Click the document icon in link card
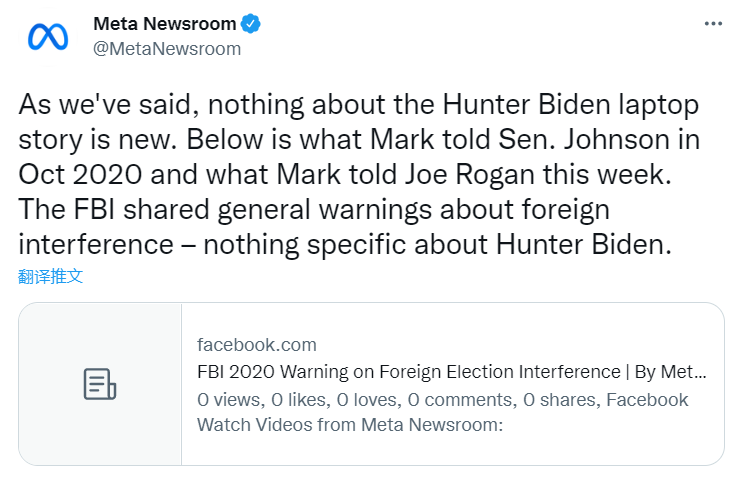 [x=100, y=384]
